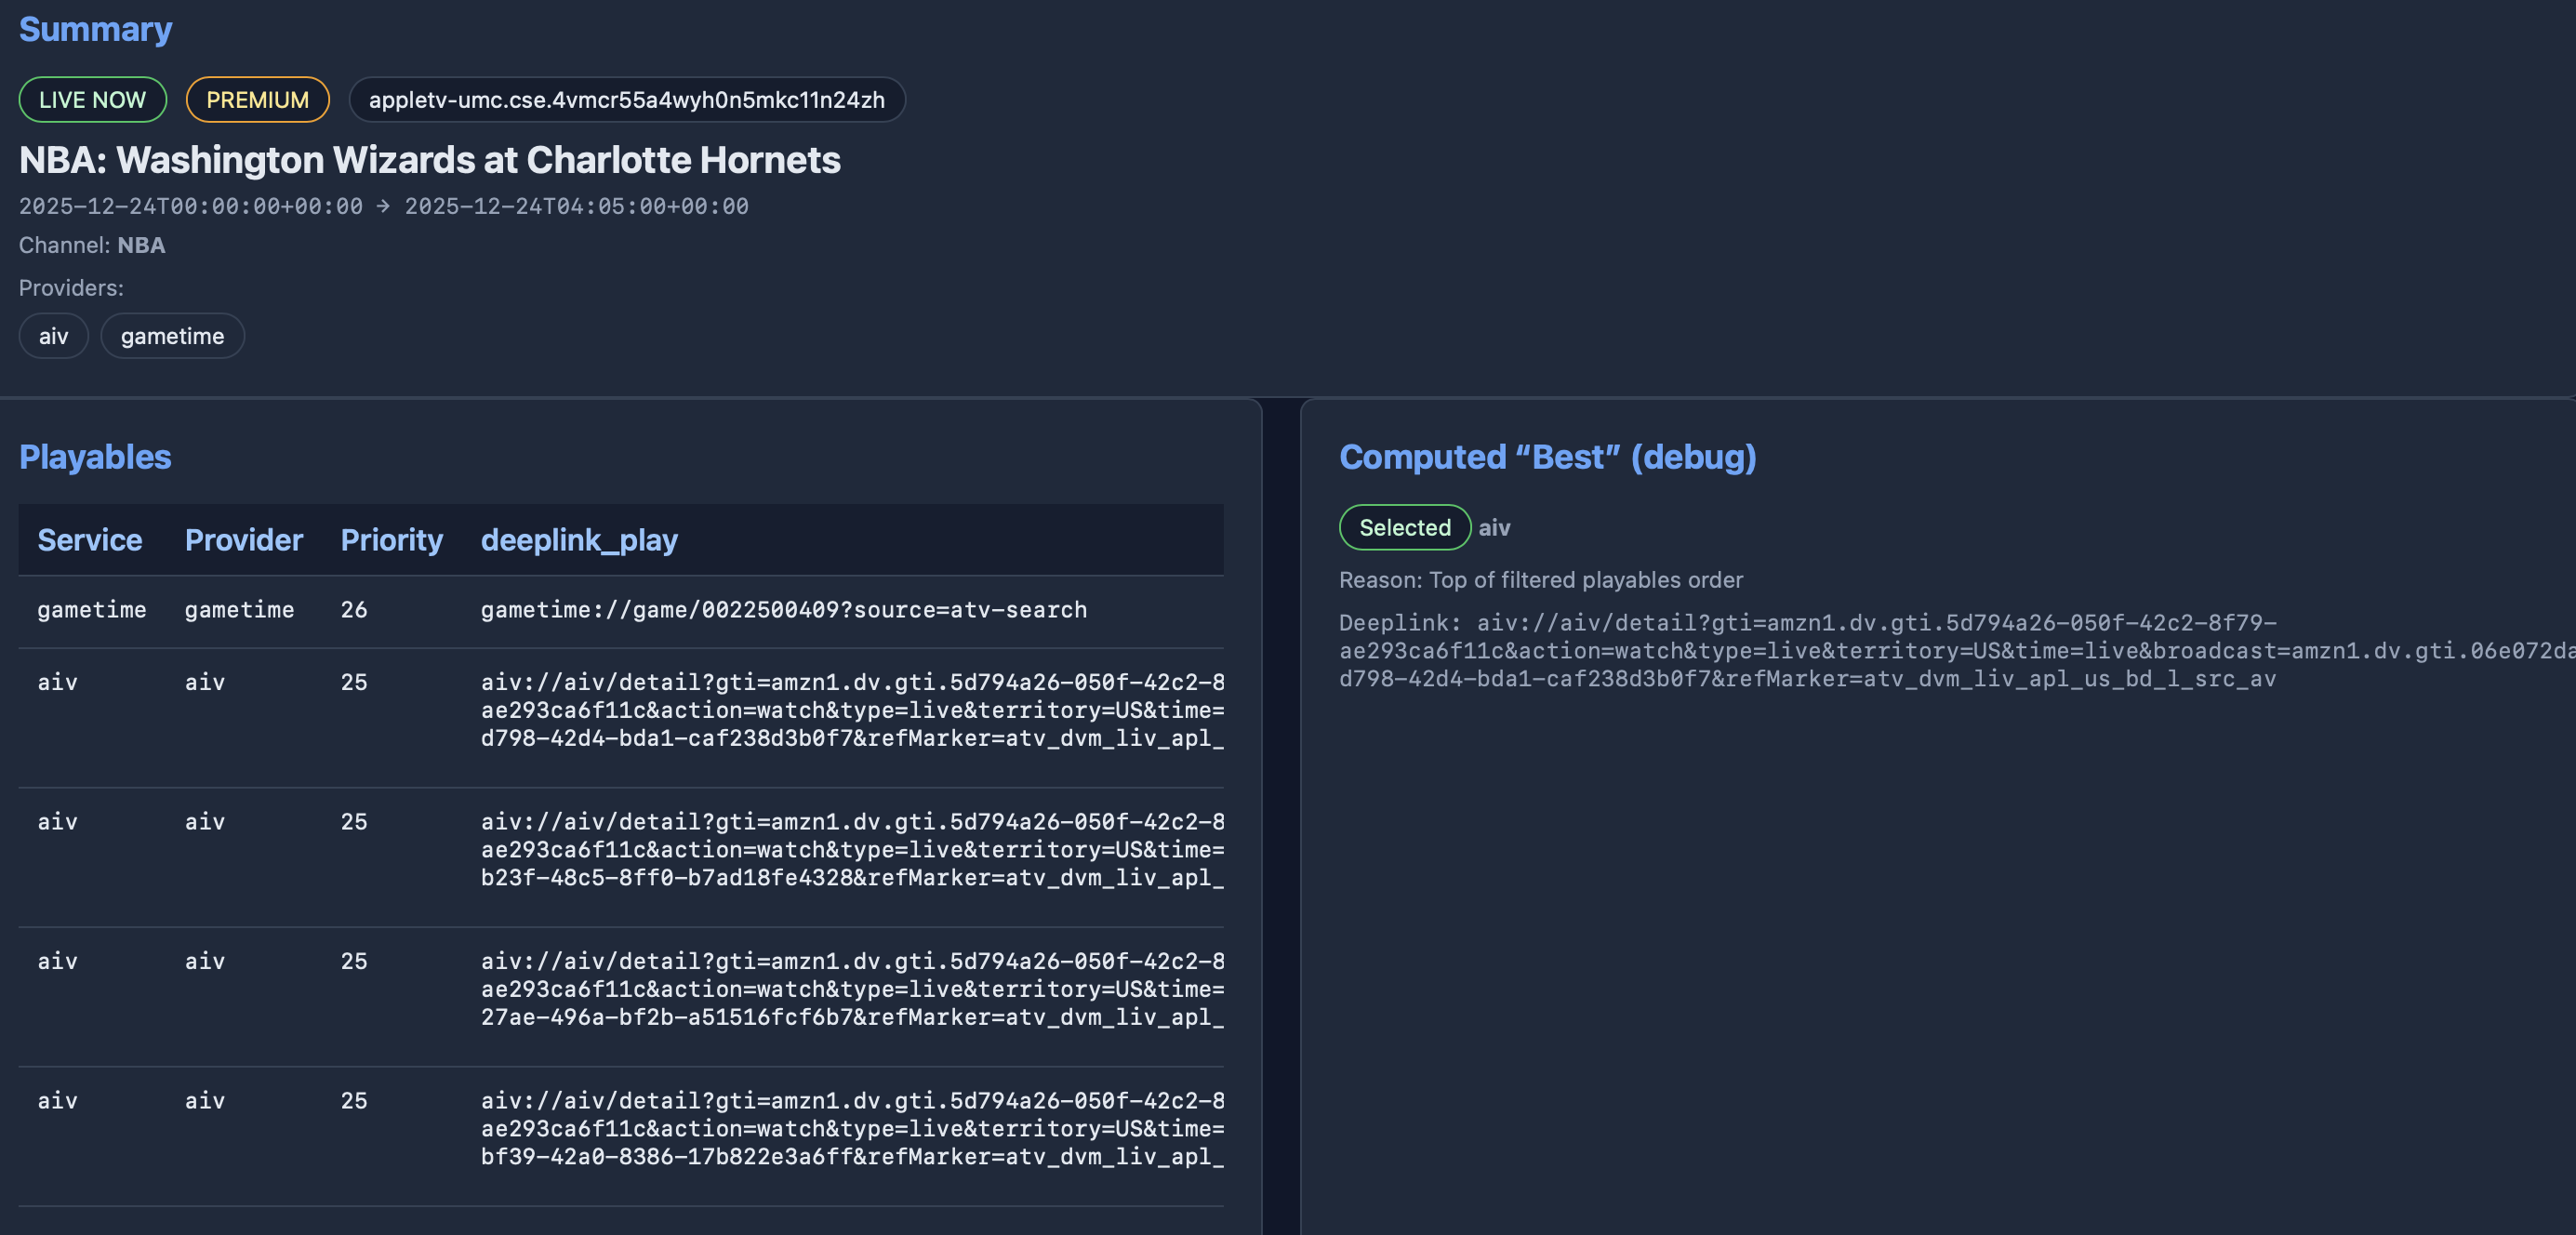
Task: Click the Selected badge in debug panel
Action: coord(1404,528)
